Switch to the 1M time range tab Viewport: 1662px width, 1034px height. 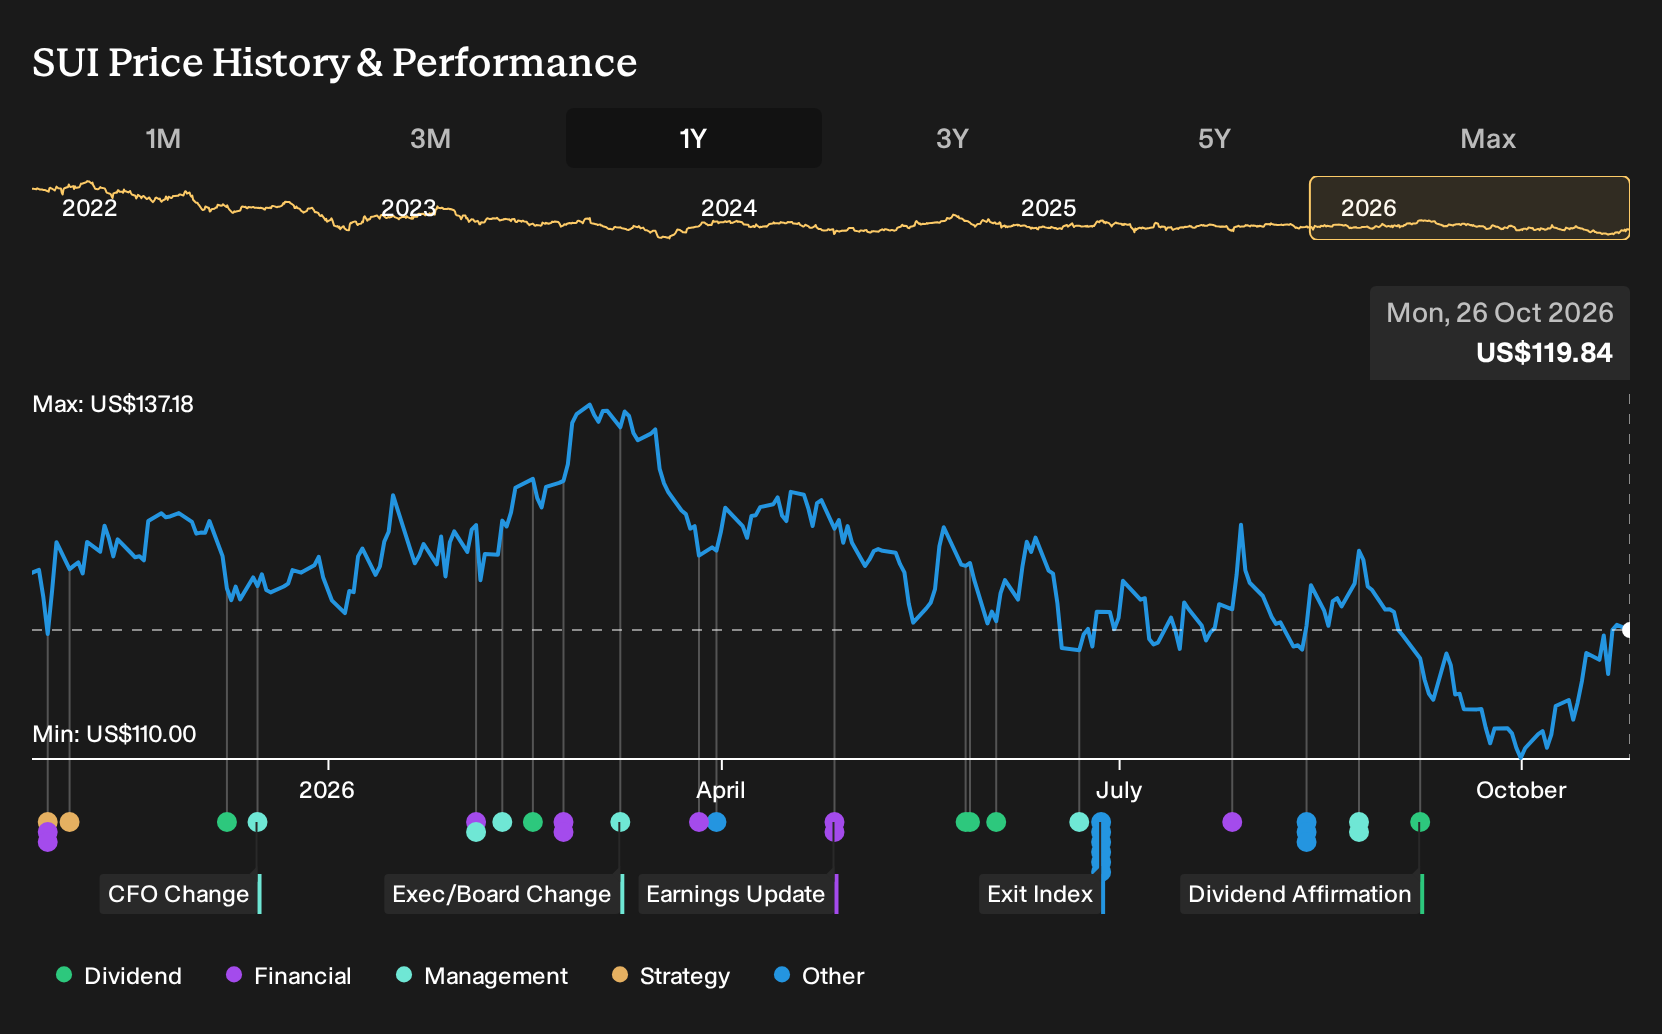163,138
